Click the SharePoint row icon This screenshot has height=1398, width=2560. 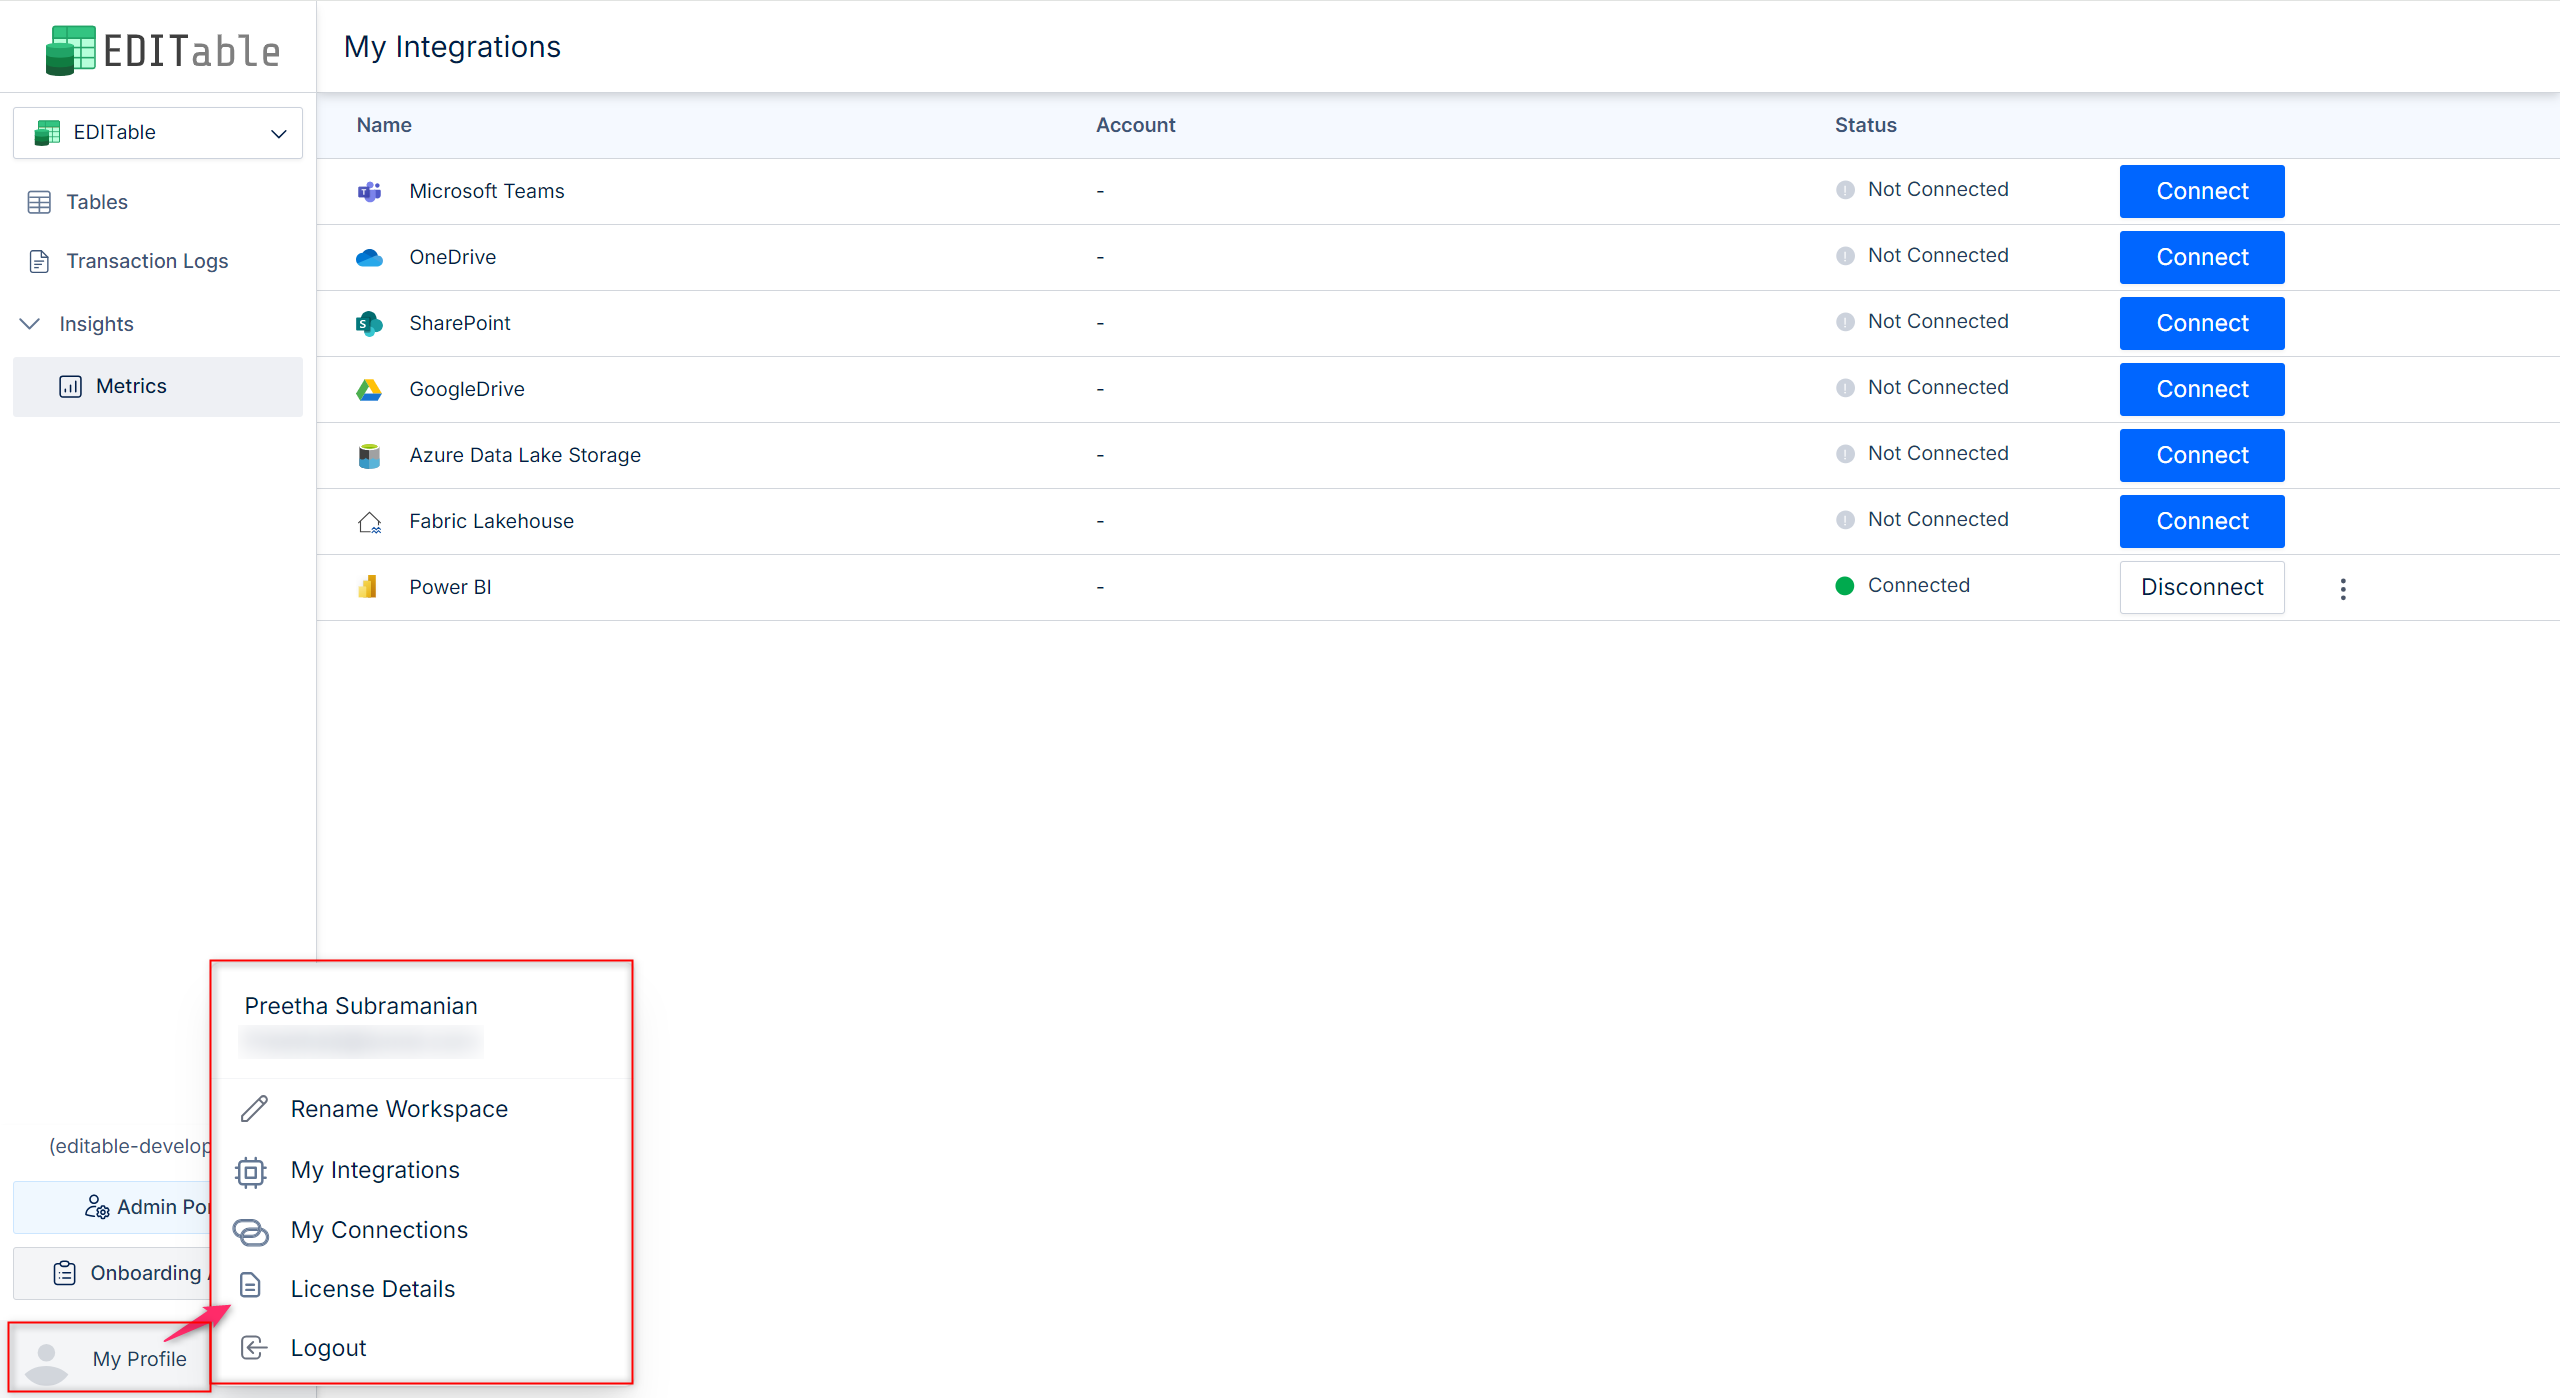tap(369, 323)
